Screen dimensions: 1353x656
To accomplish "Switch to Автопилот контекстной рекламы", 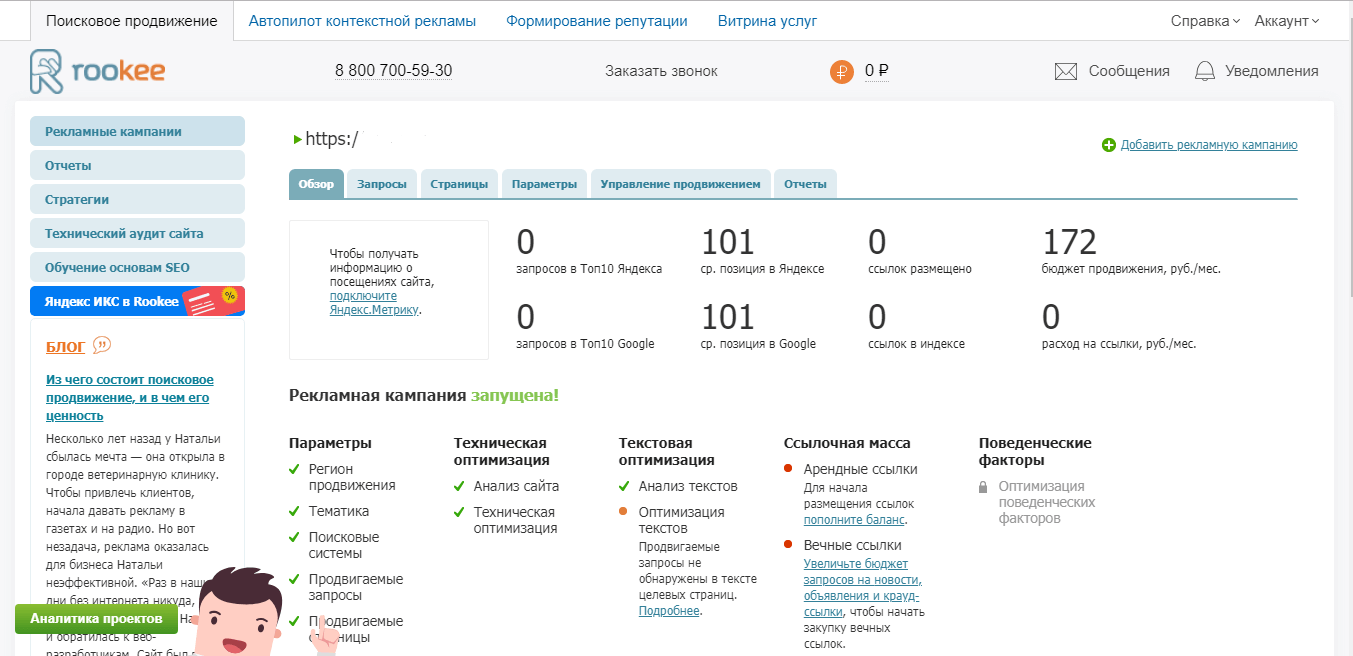I will pos(362,21).
